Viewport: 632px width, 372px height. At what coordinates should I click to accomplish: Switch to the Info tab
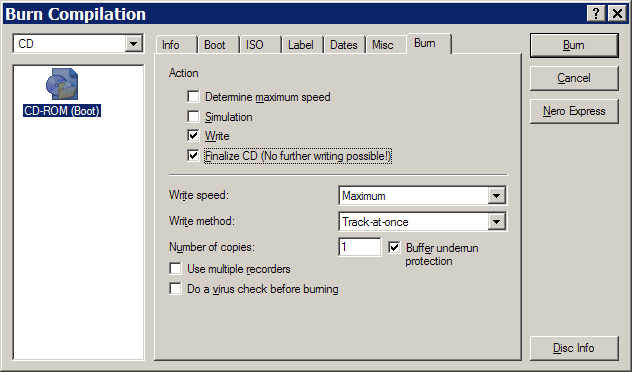(x=176, y=45)
